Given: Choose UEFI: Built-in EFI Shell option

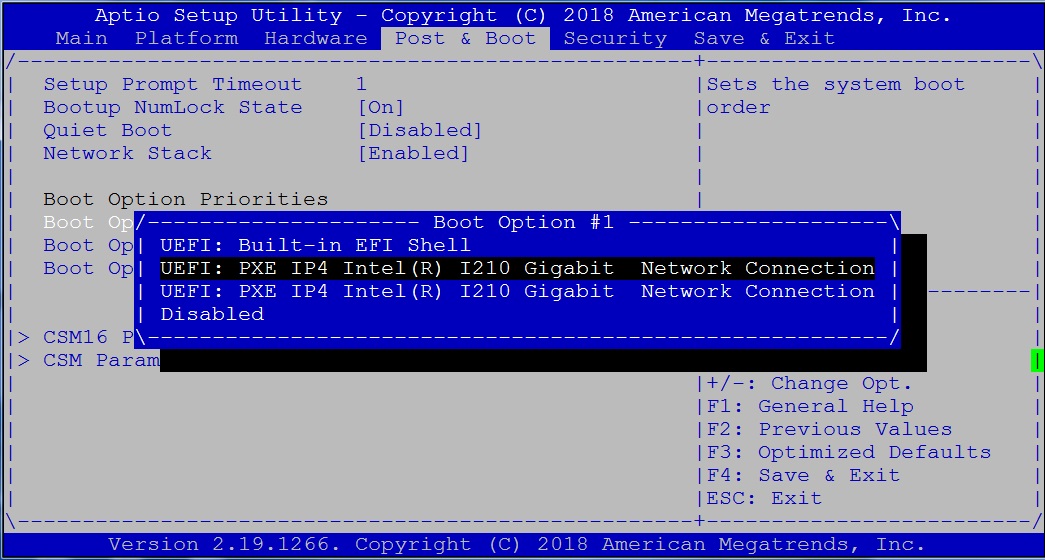Looking at the screenshot, I should click(x=315, y=245).
